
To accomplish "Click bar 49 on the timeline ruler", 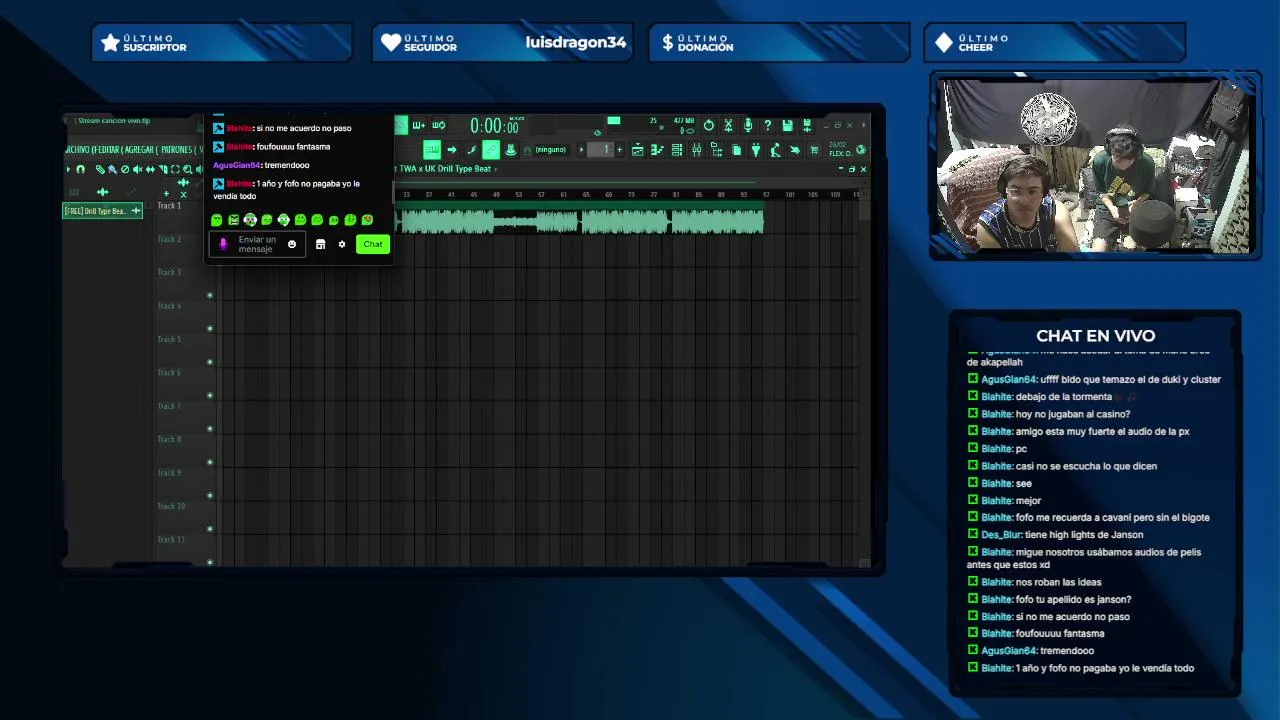I will [x=496, y=194].
